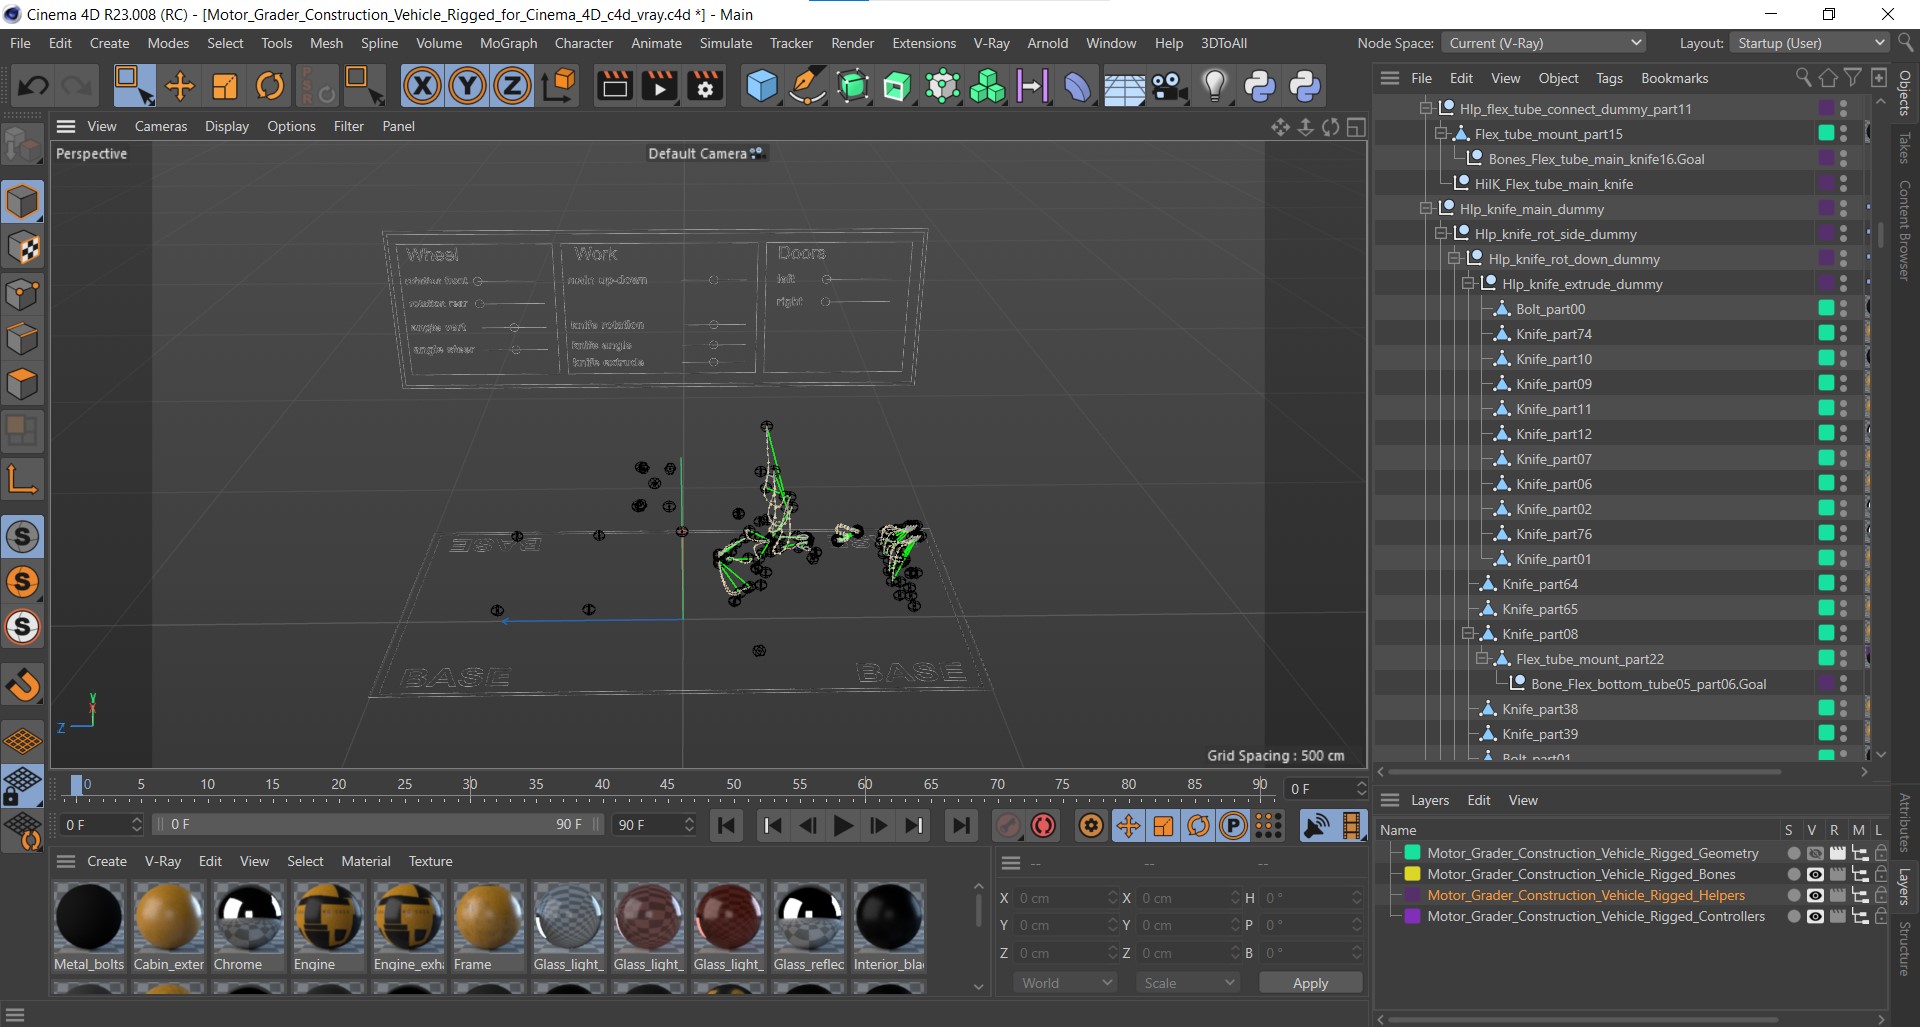Open World coordinate dropdown
Screen dimensions: 1920x1027
1066,983
